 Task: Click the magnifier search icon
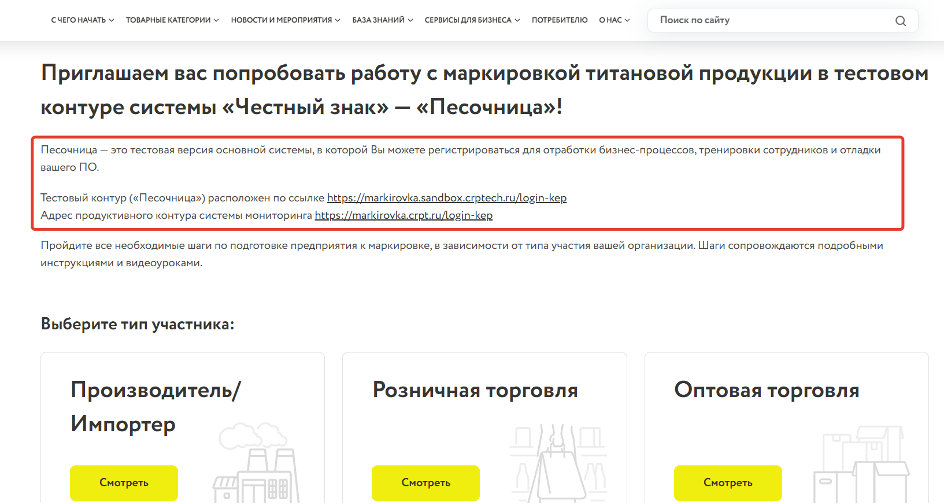click(900, 20)
